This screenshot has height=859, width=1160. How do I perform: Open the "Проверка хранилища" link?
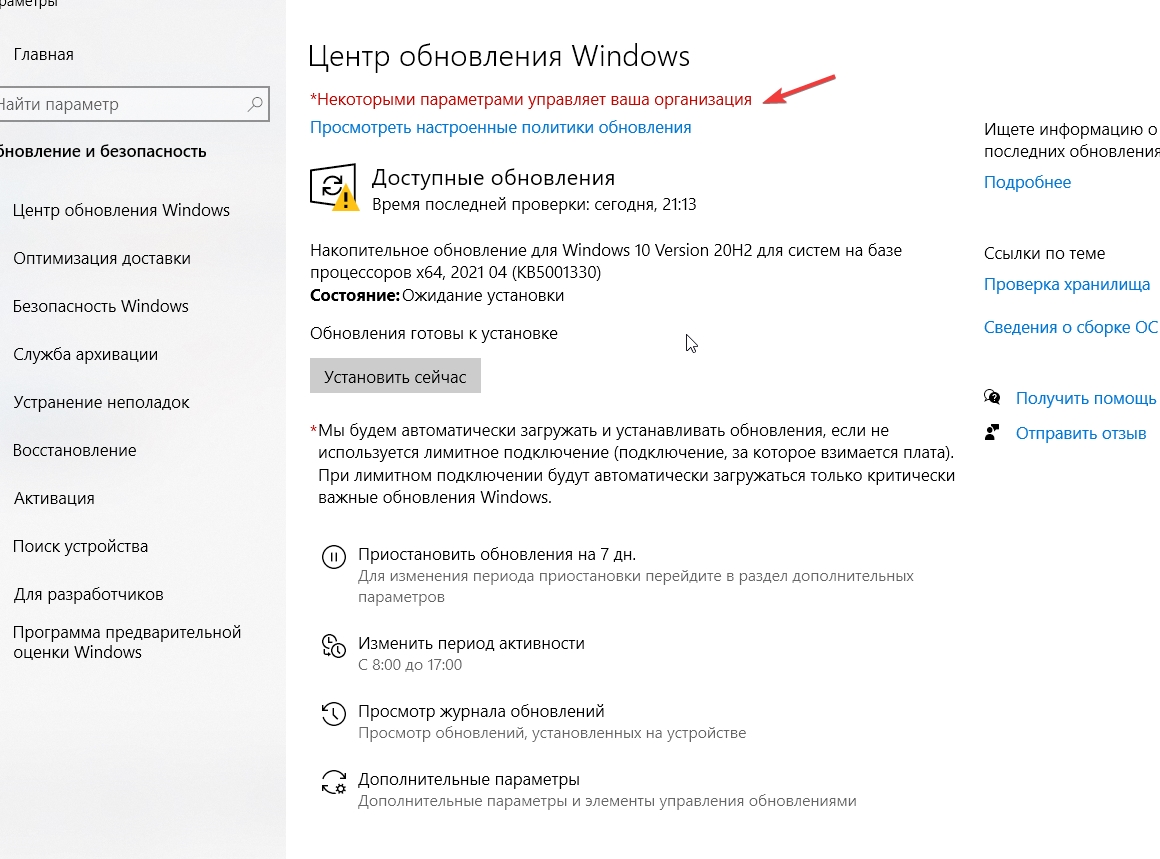[1066, 285]
